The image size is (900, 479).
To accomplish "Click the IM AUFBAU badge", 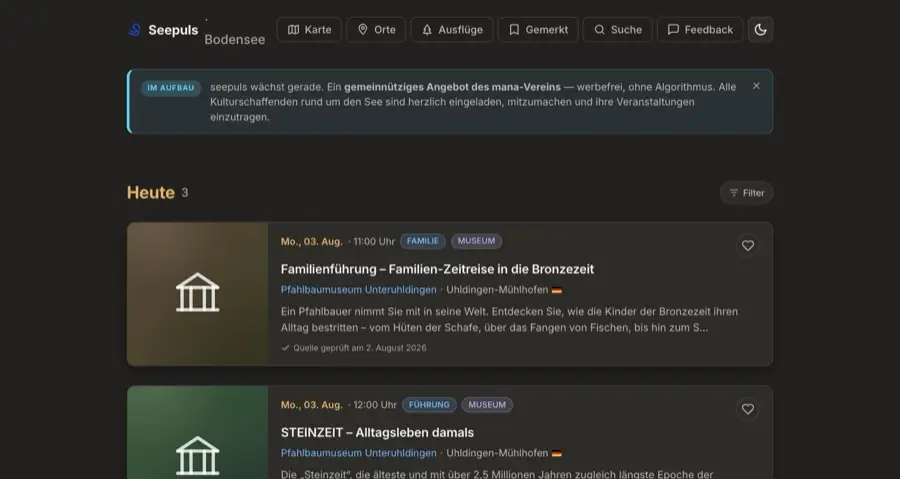I will click(x=171, y=88).
